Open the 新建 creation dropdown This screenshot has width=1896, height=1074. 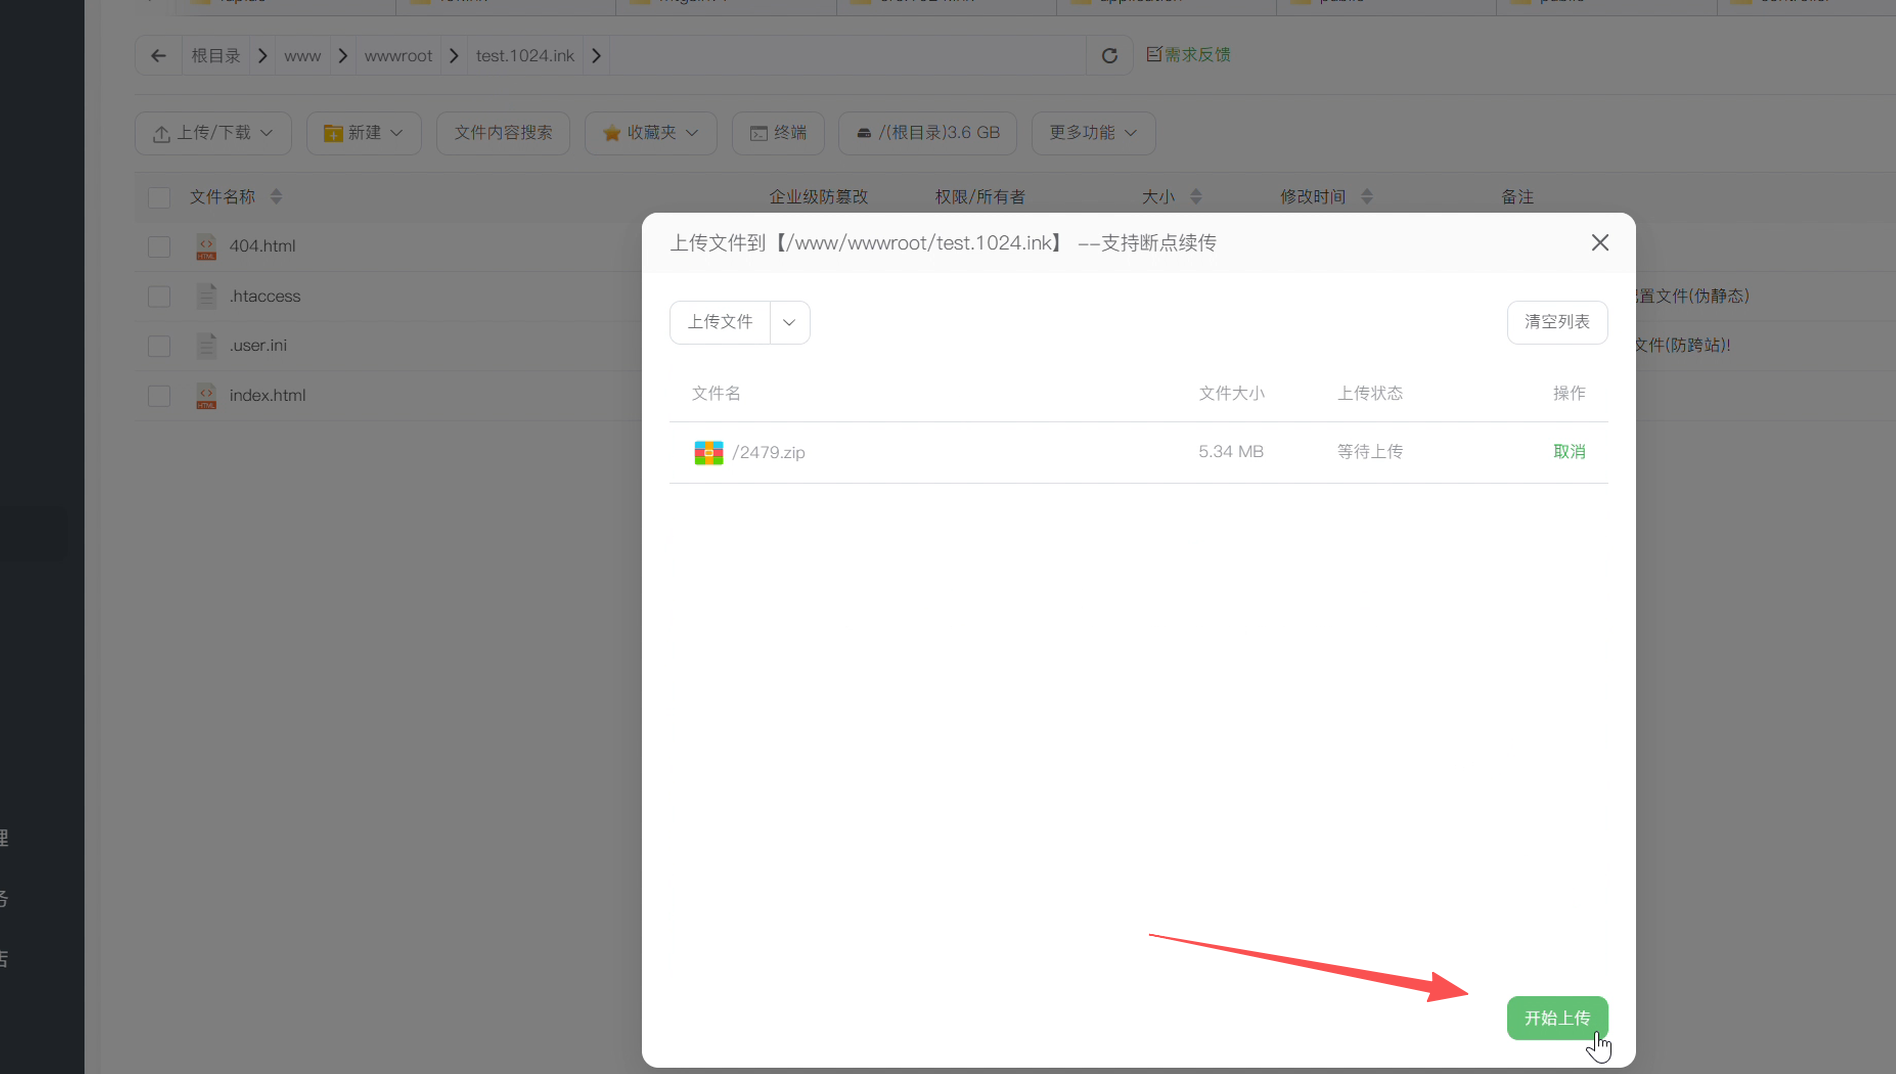click(363, 132)
